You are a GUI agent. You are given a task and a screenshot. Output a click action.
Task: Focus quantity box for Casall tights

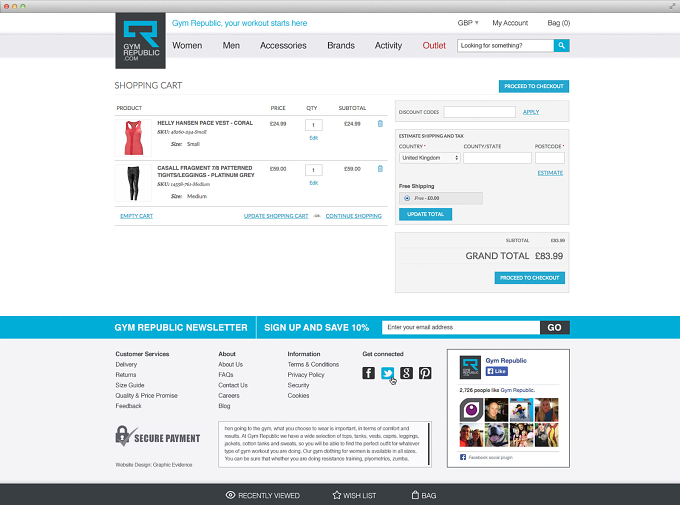pos(314,170)
